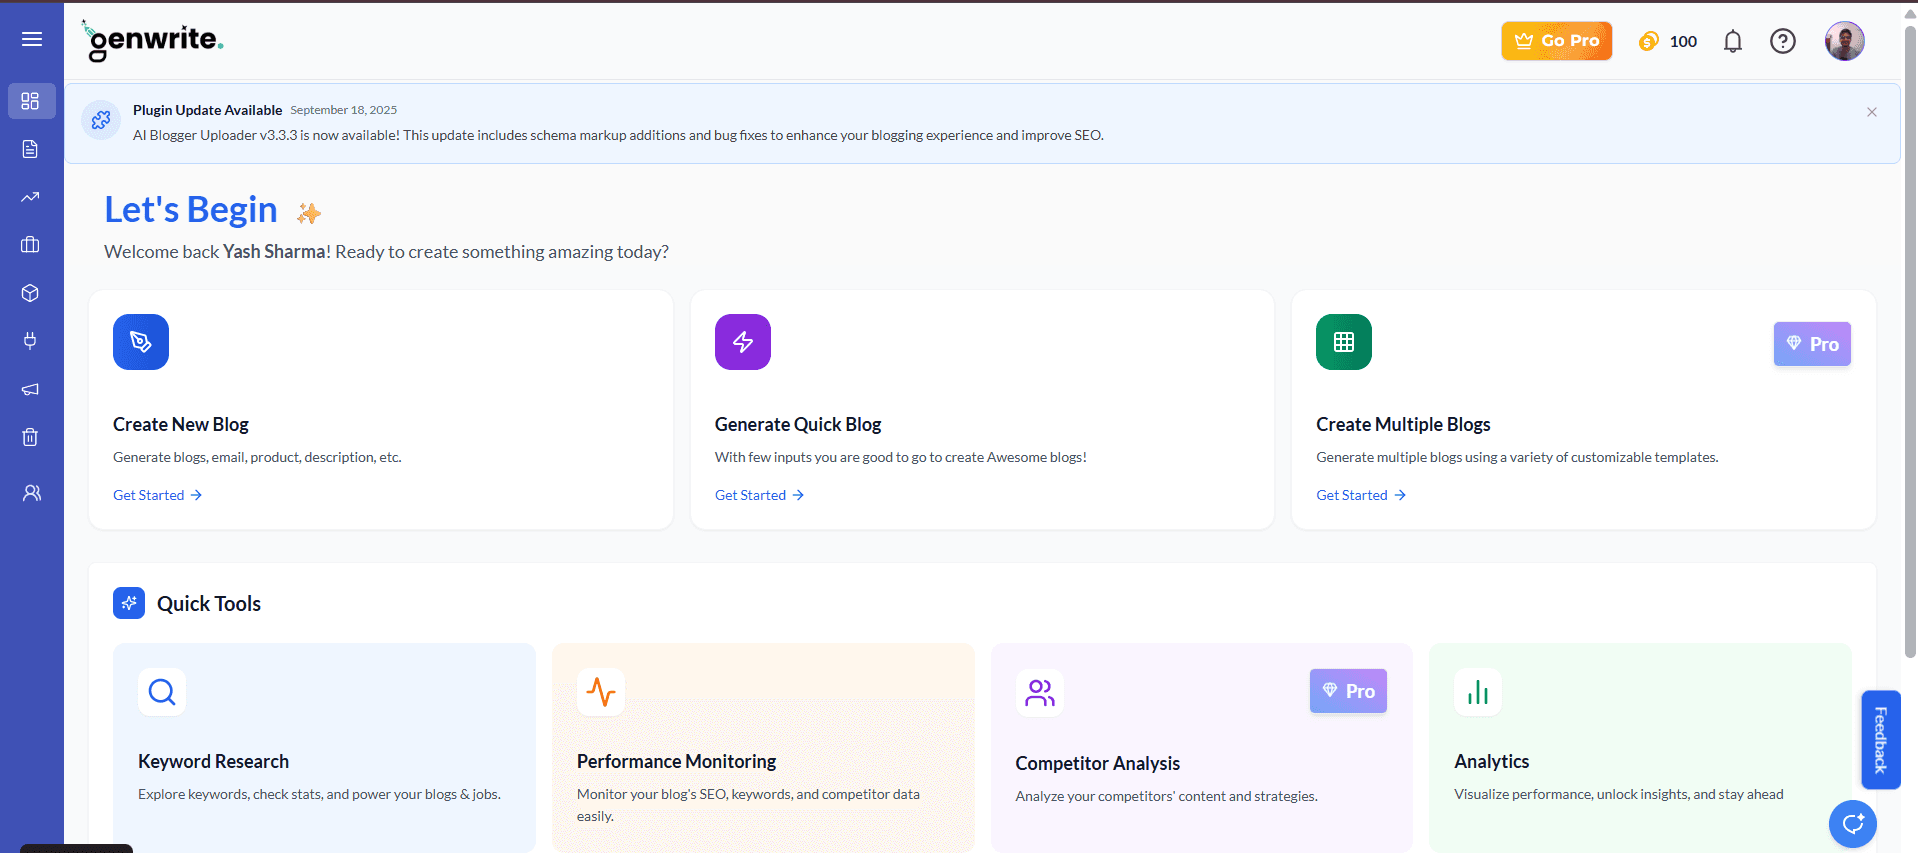Open the trash bin icon in sidebar
Image resolution: width=1918 pixels, height=853 pixels.
point(31,437)
